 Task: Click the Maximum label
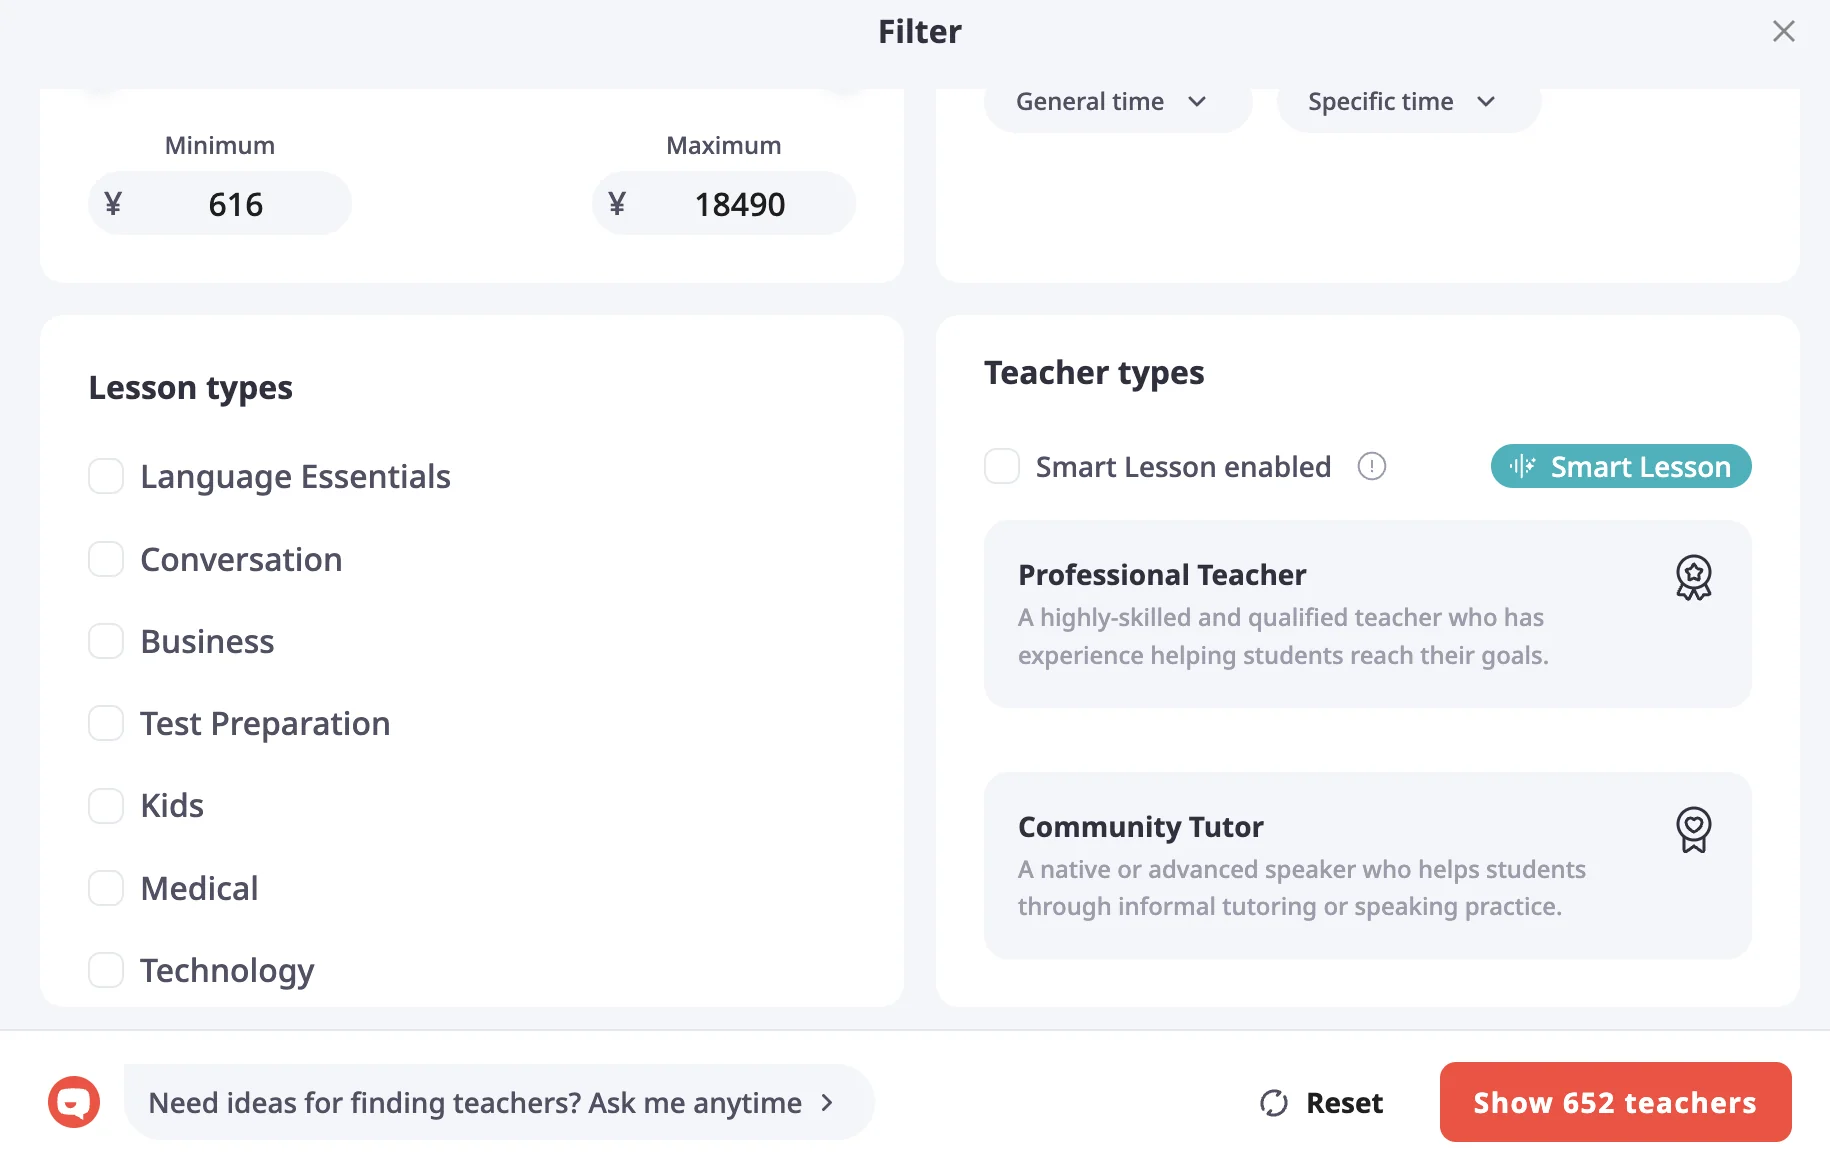pyautogui.click(x=724, y=145)
